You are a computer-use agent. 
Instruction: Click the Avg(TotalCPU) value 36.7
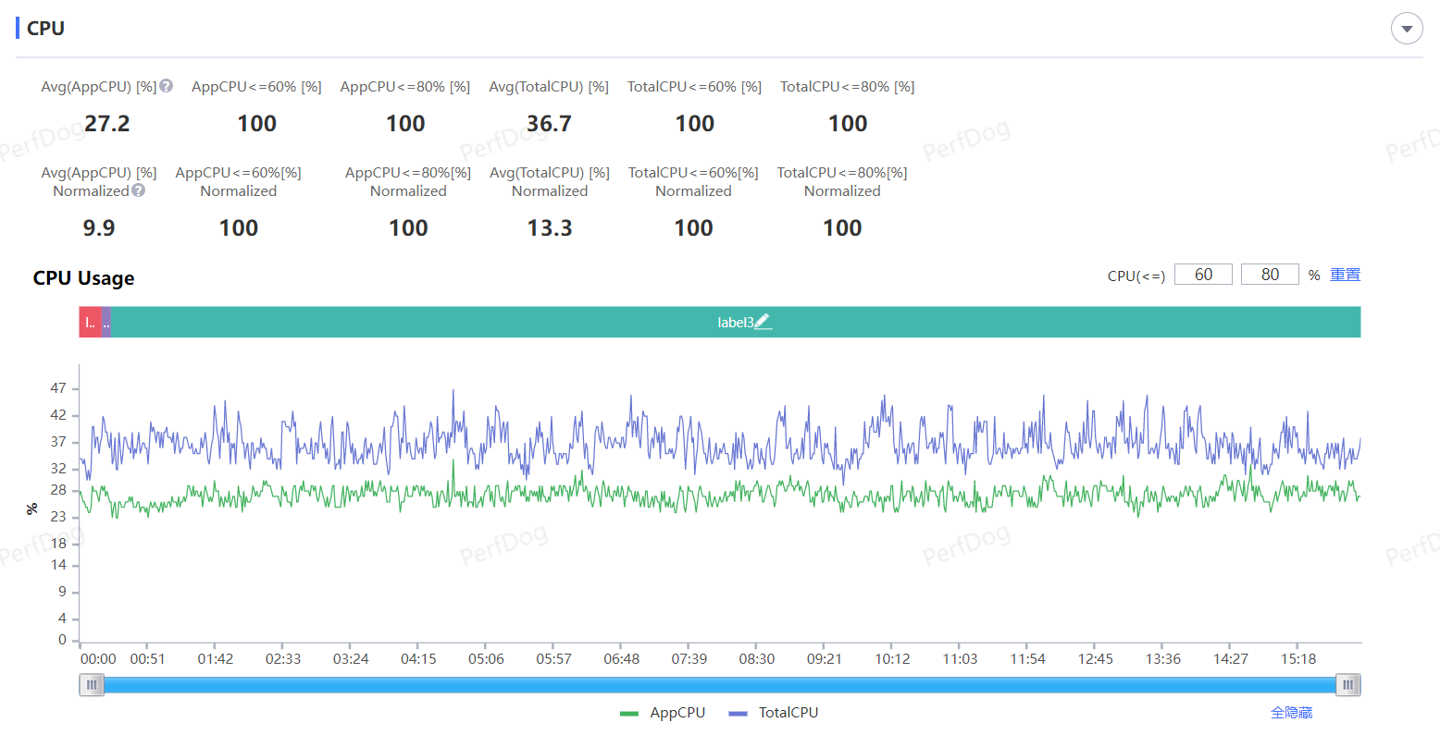549,123
